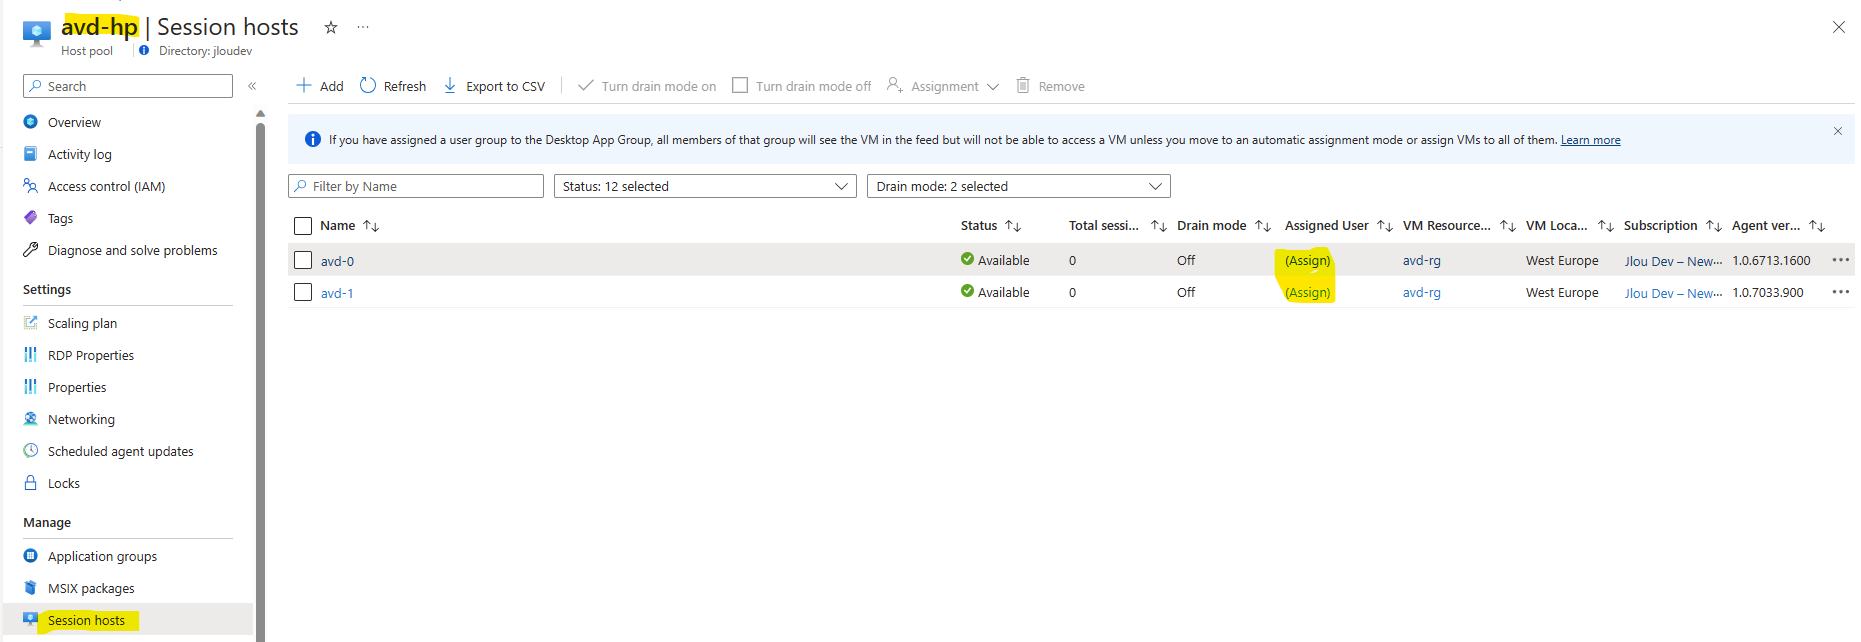Open the more options ellipsis in the page title
Screen dimensions: 1861x642
point(363,27)
